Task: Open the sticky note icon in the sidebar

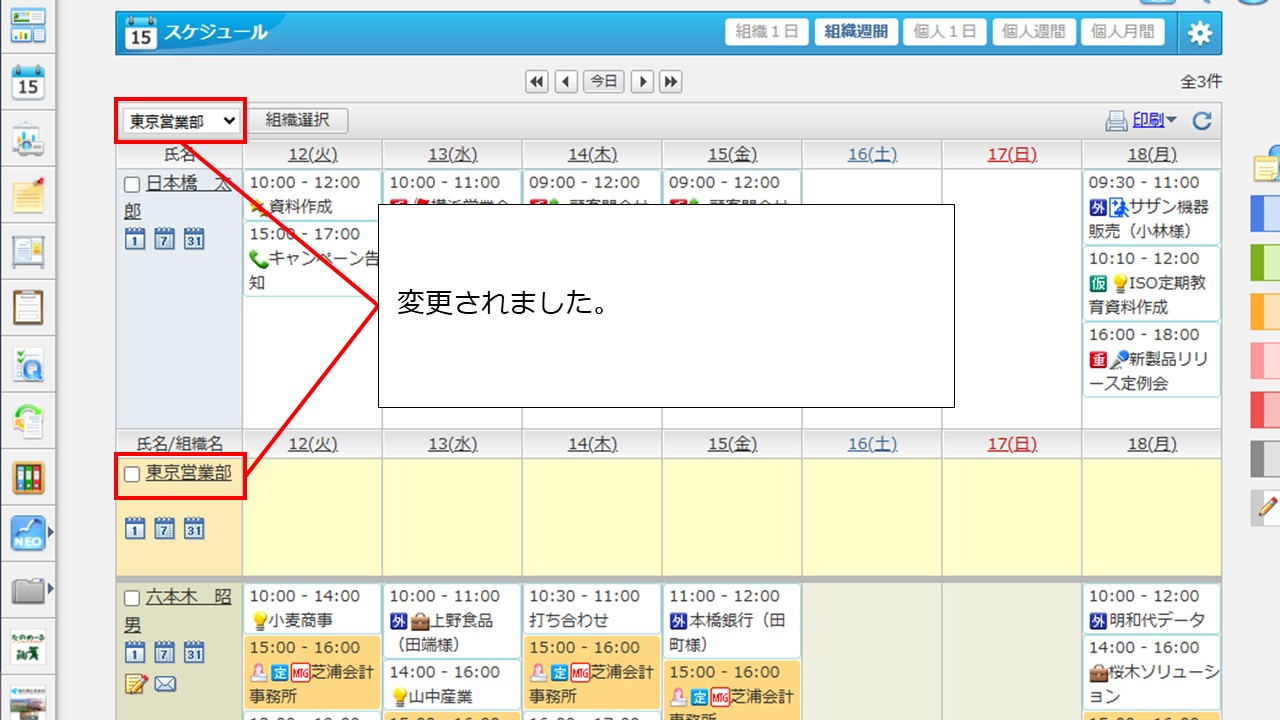Action: 28,195
